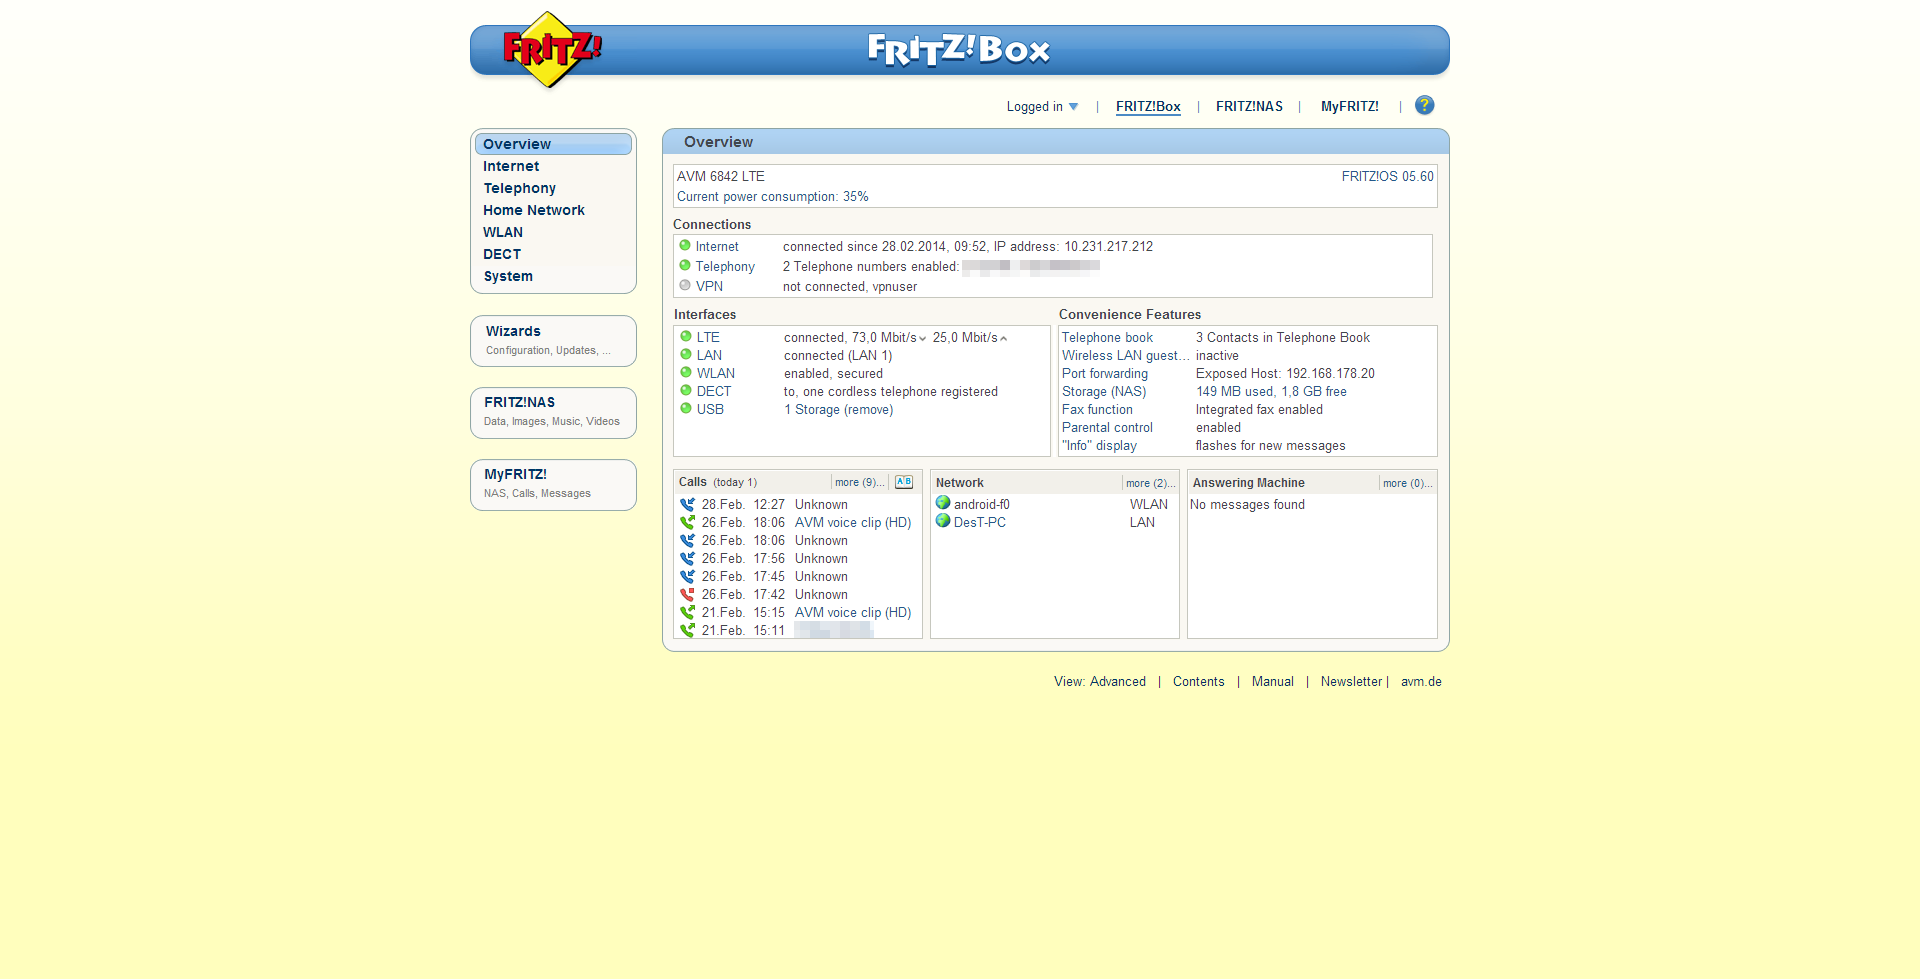Click the green status dot for USB
Viewport: 1920px width, 979px height.
point(686,408)
